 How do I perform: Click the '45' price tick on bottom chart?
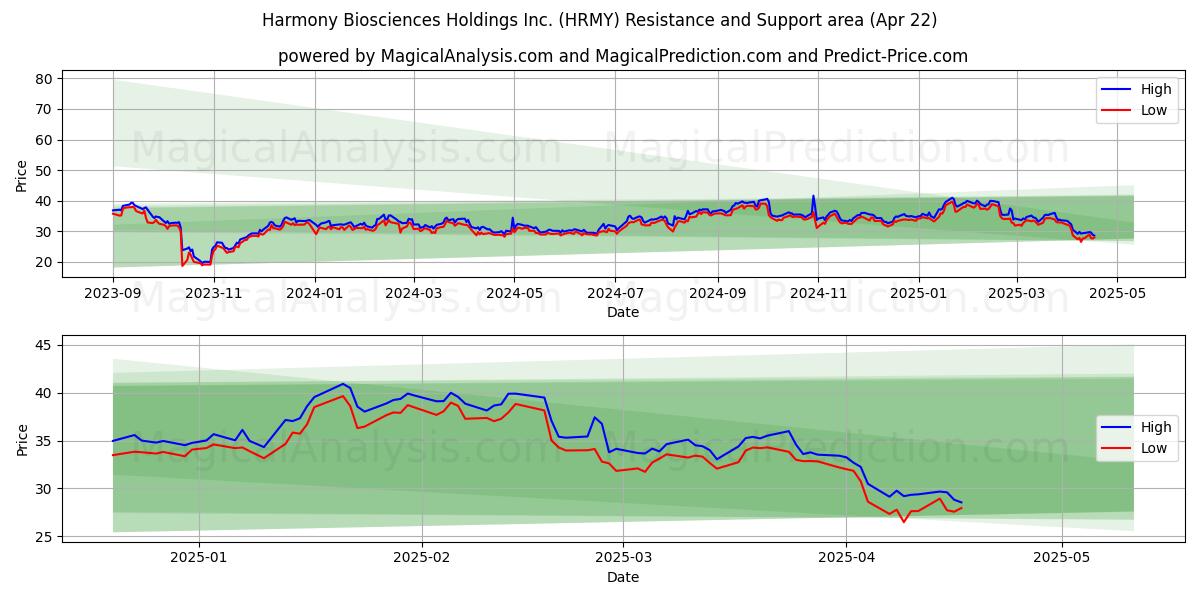(45, 345)
